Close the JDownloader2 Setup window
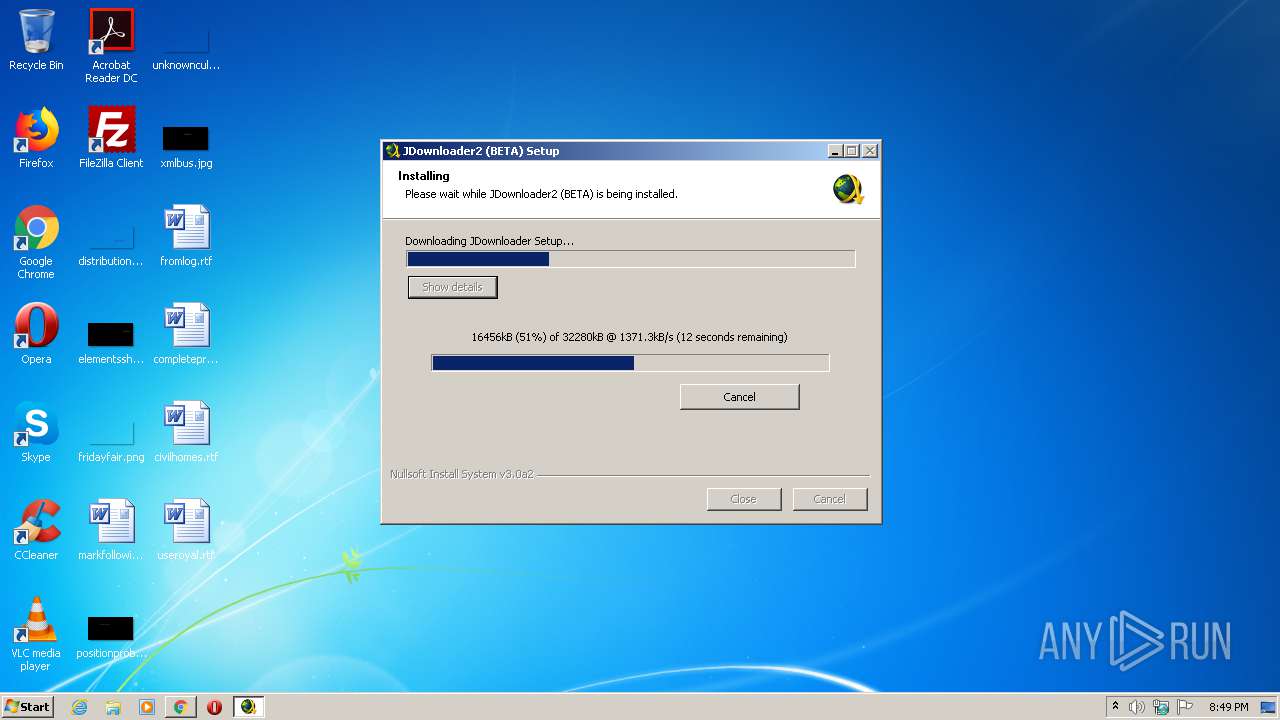 click(870, 151)
